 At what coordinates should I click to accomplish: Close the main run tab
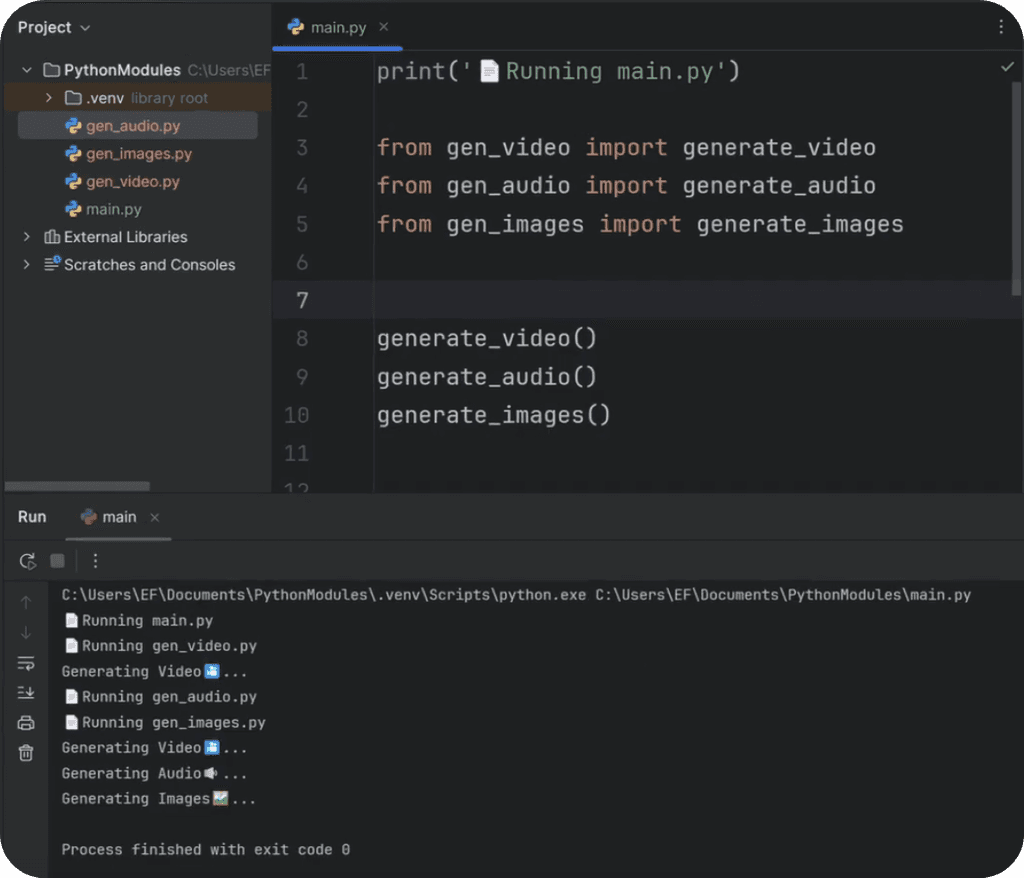click(x=155, y=517)
